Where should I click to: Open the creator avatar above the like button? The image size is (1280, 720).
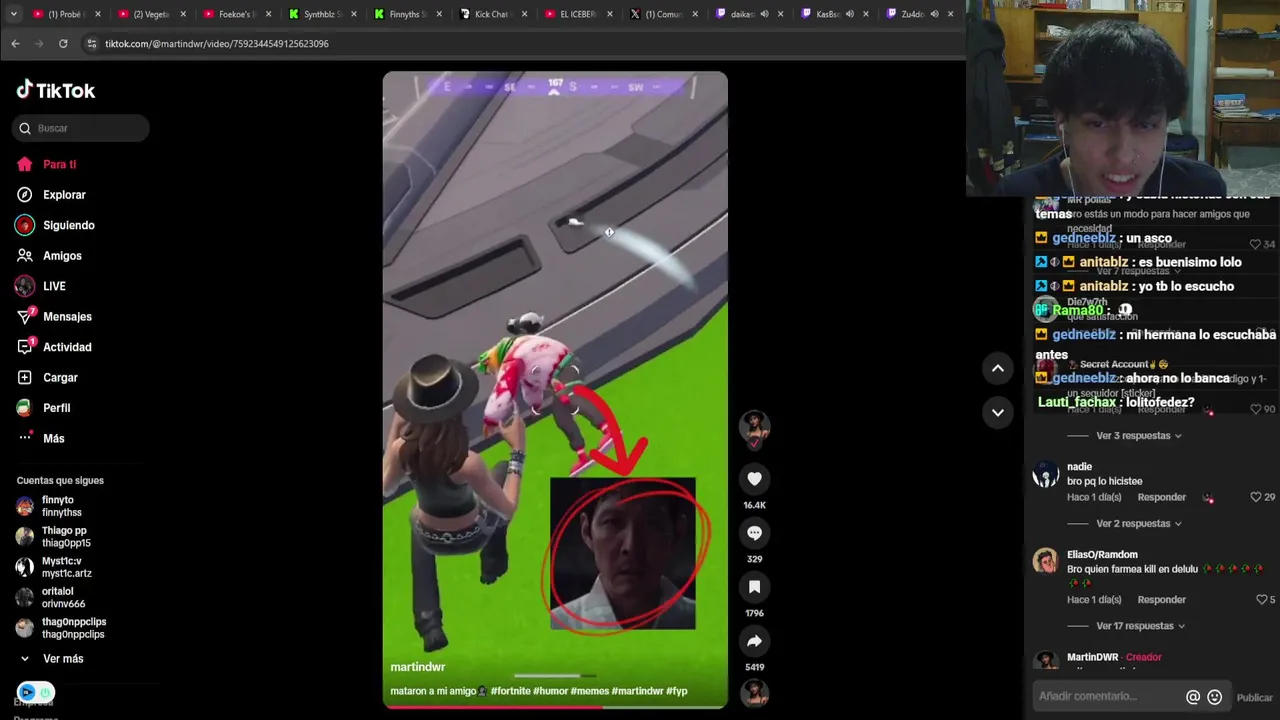coord(754,427)
